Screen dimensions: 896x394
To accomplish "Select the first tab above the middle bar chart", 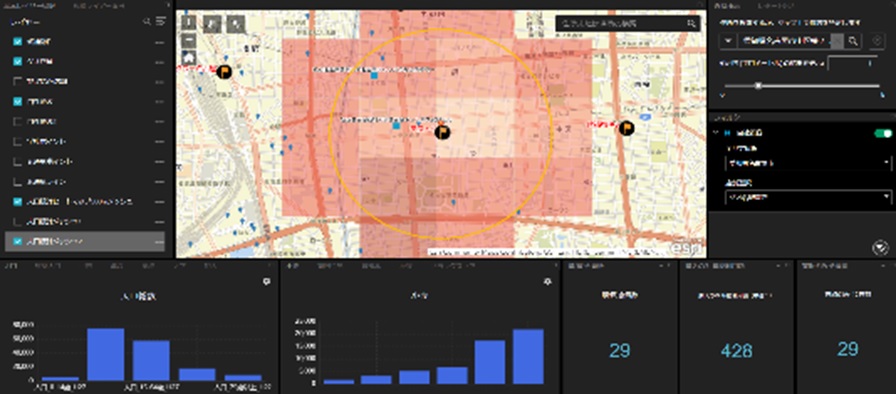I will coord(293,266).
